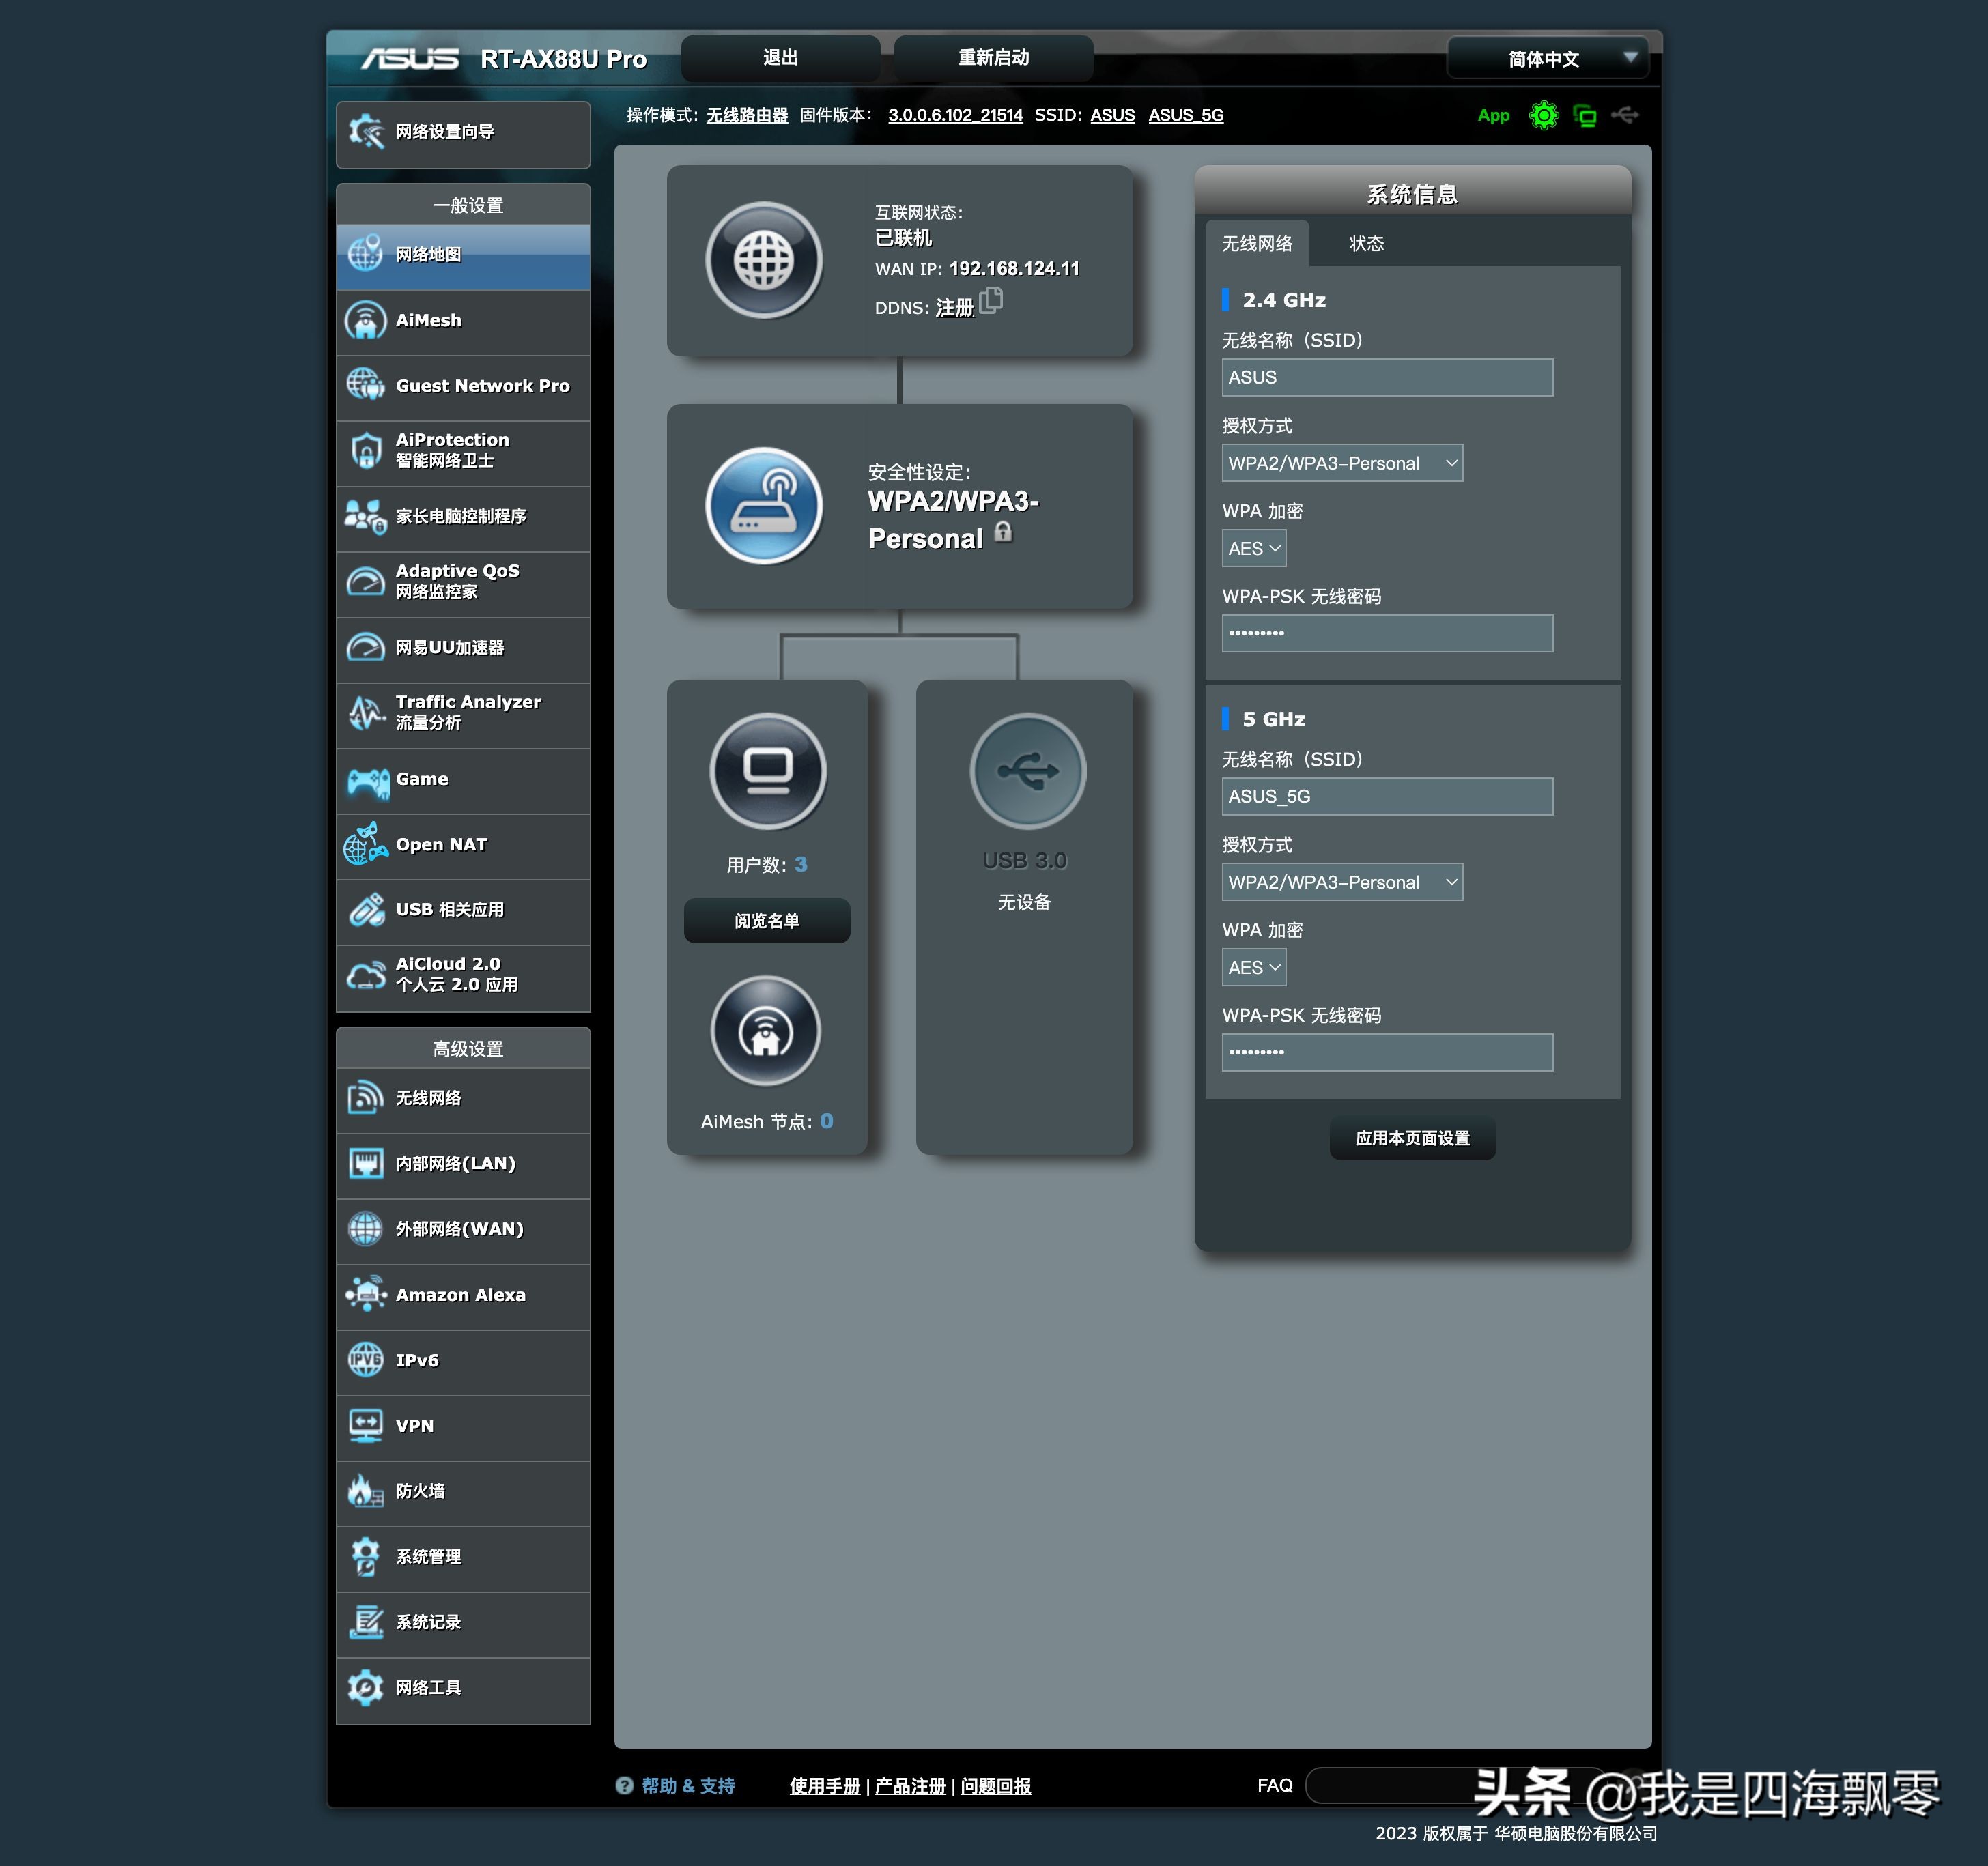This screenshot has width=1988, height=1866.
Task: Open the 2.4 GHz authentication method dropdown
Action: [1342, 463]
